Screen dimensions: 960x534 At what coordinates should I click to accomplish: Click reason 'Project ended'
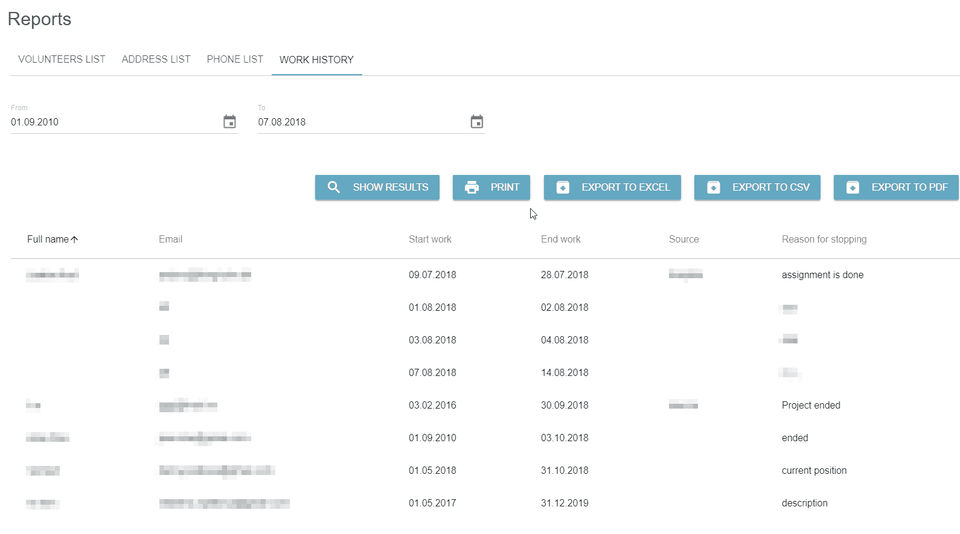(x=811, y=405)
